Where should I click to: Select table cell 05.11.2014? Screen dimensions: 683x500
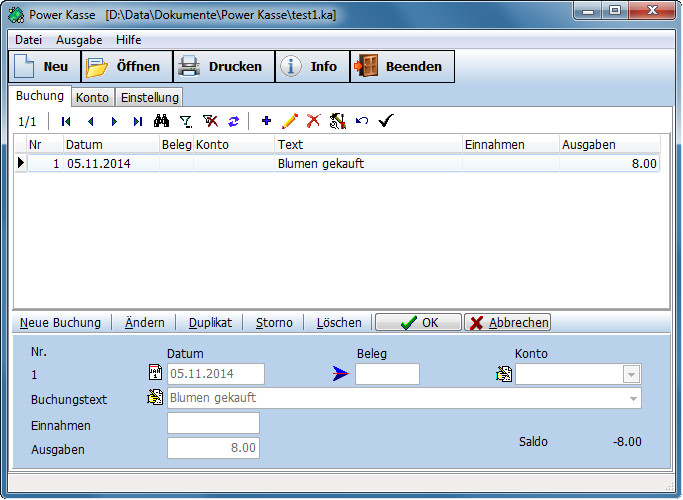[x=111, y=164]
